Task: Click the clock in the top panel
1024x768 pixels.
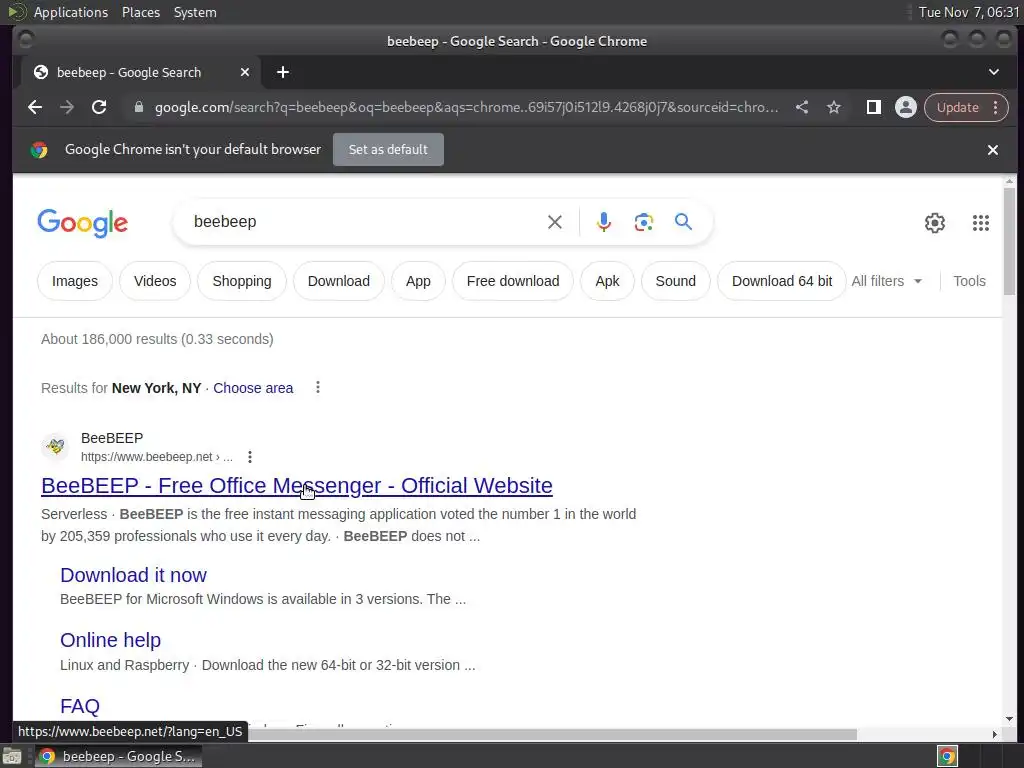Action: point(968,12)
